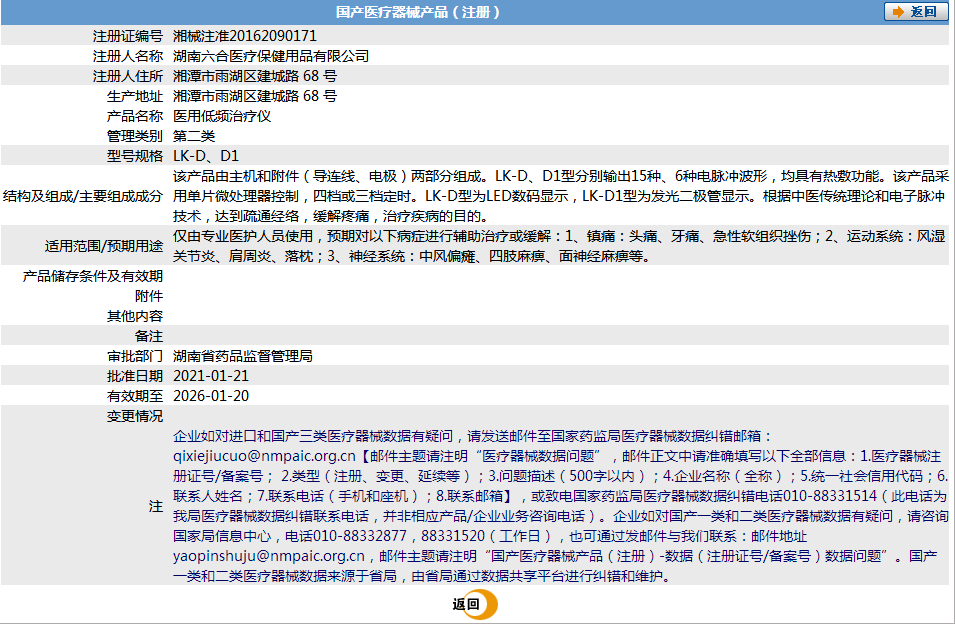Click the 产品储存条件及有效期 label

pyautogui.click(x=93, y=276)
